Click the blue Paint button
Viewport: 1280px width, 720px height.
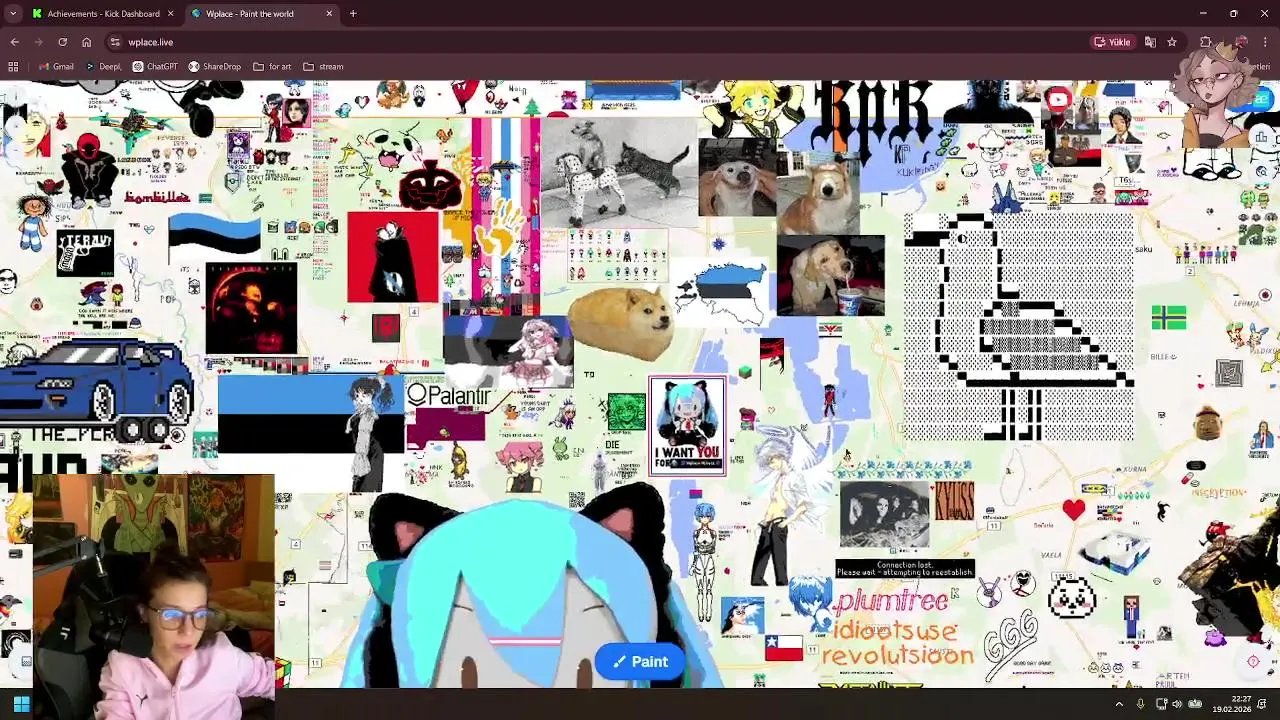(x=640, y=661)
